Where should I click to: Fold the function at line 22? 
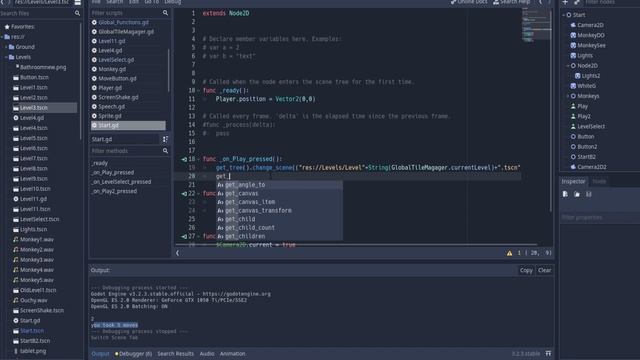199,193
